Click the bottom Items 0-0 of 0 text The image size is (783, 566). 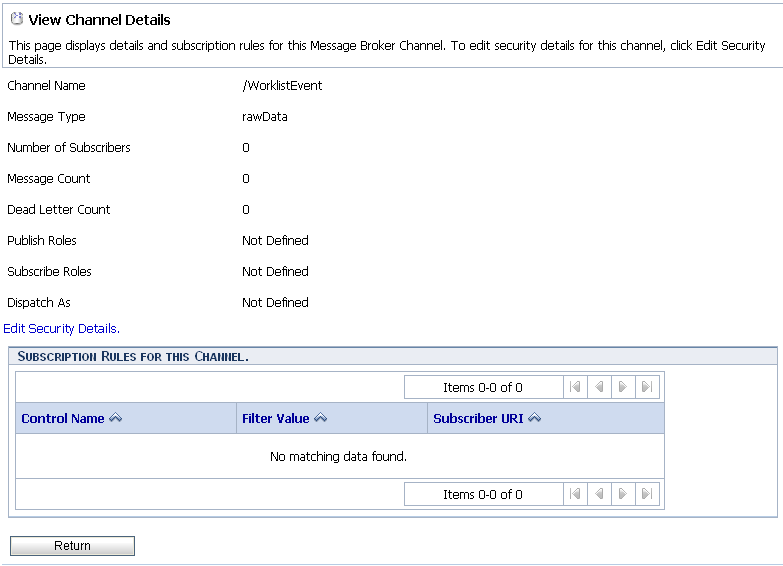coord(483,495)
